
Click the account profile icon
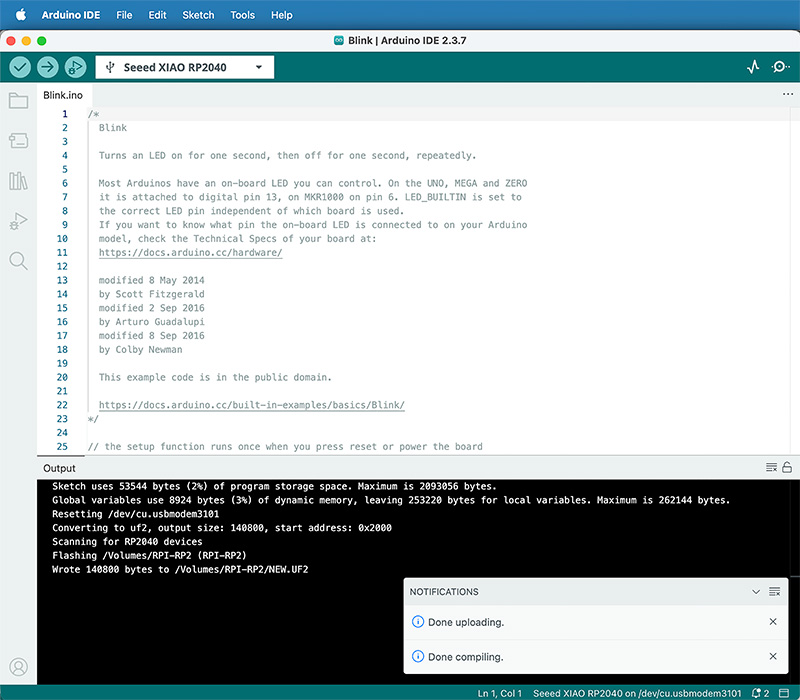point(18,667)
